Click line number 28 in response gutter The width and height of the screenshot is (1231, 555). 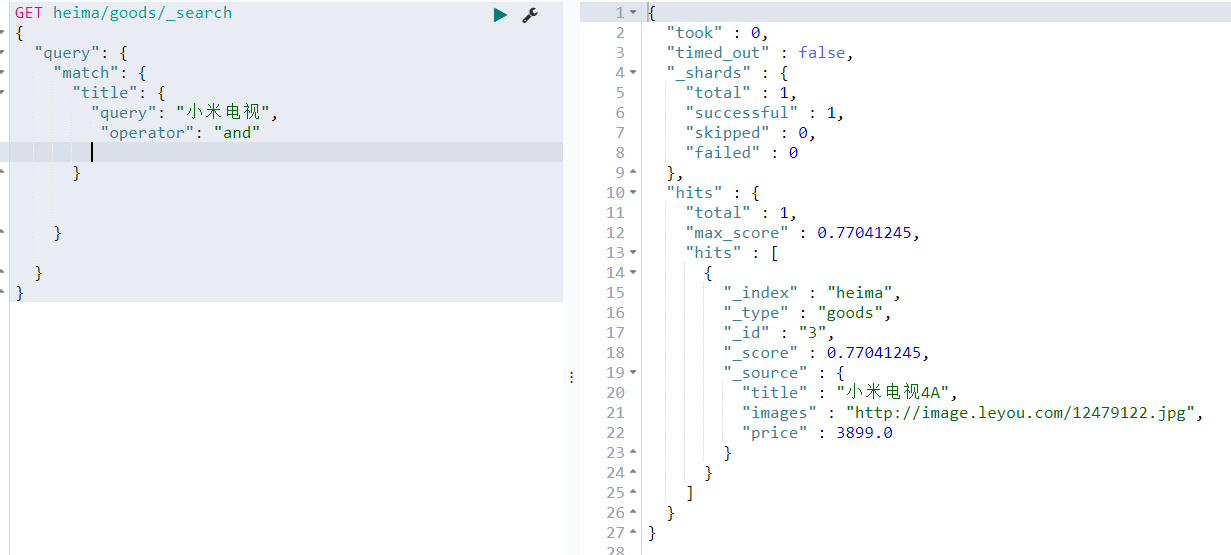615,550
